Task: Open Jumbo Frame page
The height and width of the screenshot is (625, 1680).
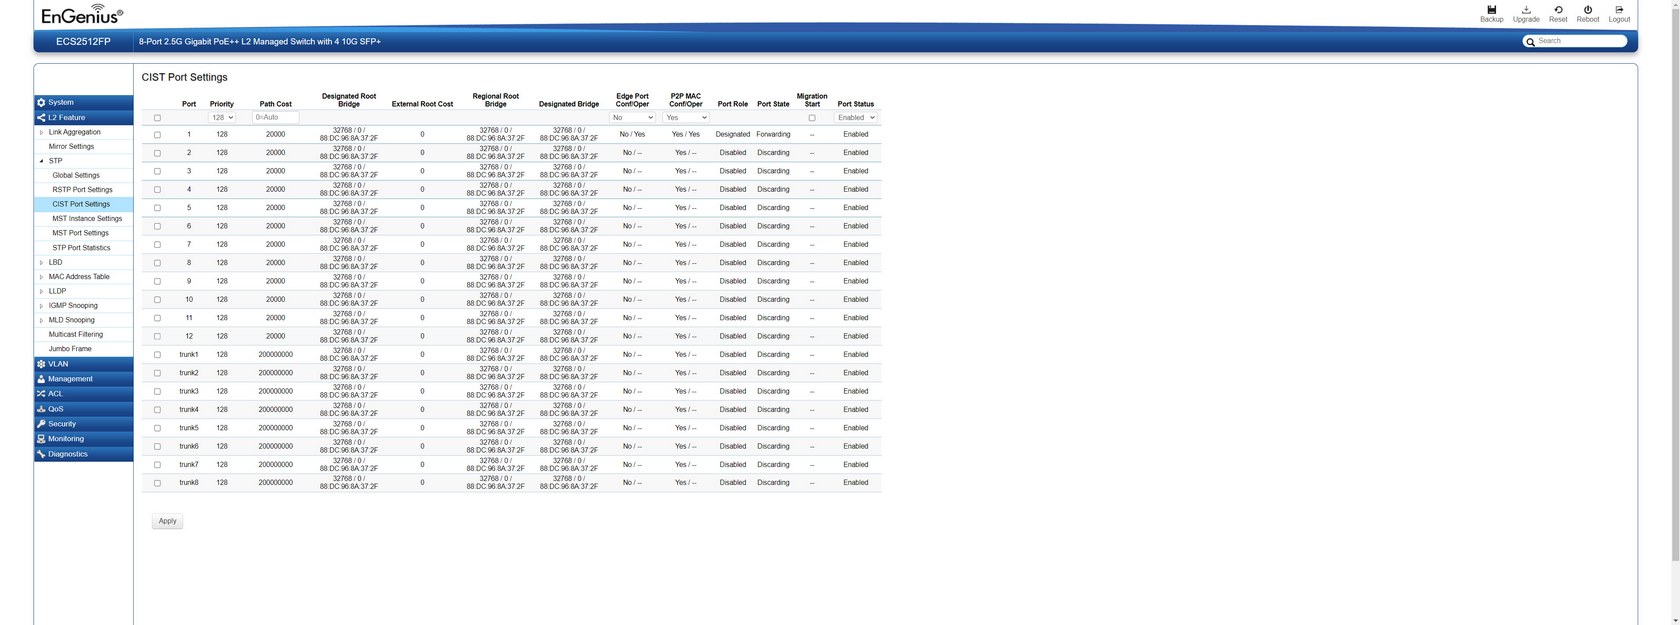Action: tap(70, 349)
